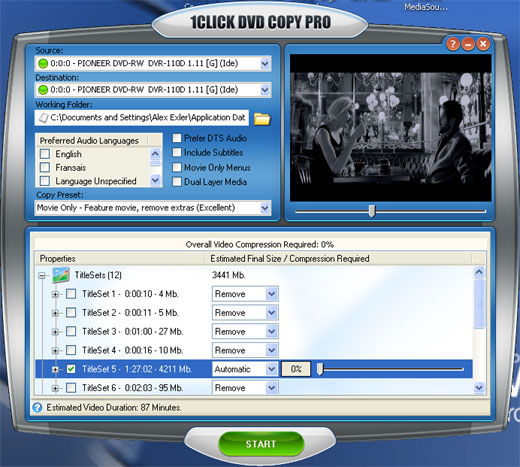Expand the TitleSet 3 tree node
This screenshot has height=467, width=520.
click(55, 332)
